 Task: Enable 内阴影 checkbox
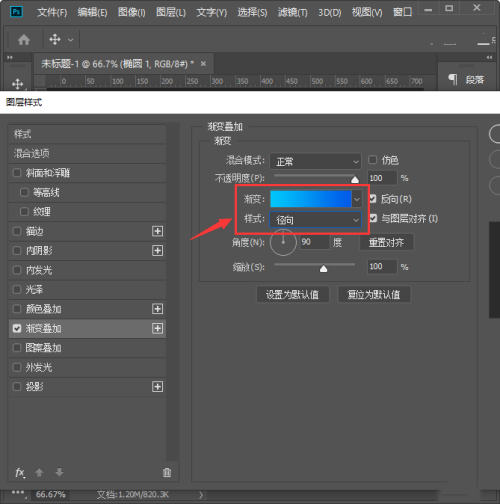click(x=17, y=250)
